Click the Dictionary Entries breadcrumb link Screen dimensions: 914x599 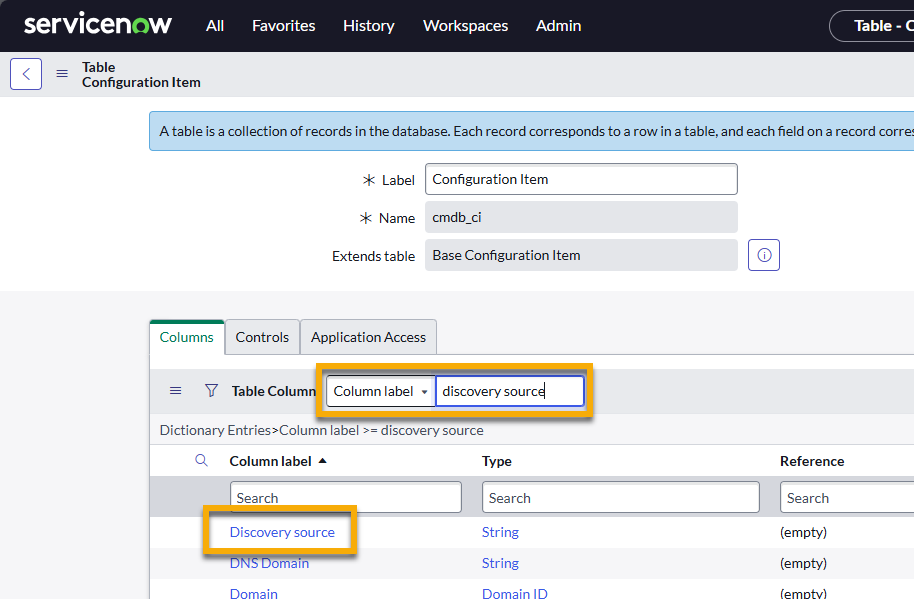(x=214, y=429)
